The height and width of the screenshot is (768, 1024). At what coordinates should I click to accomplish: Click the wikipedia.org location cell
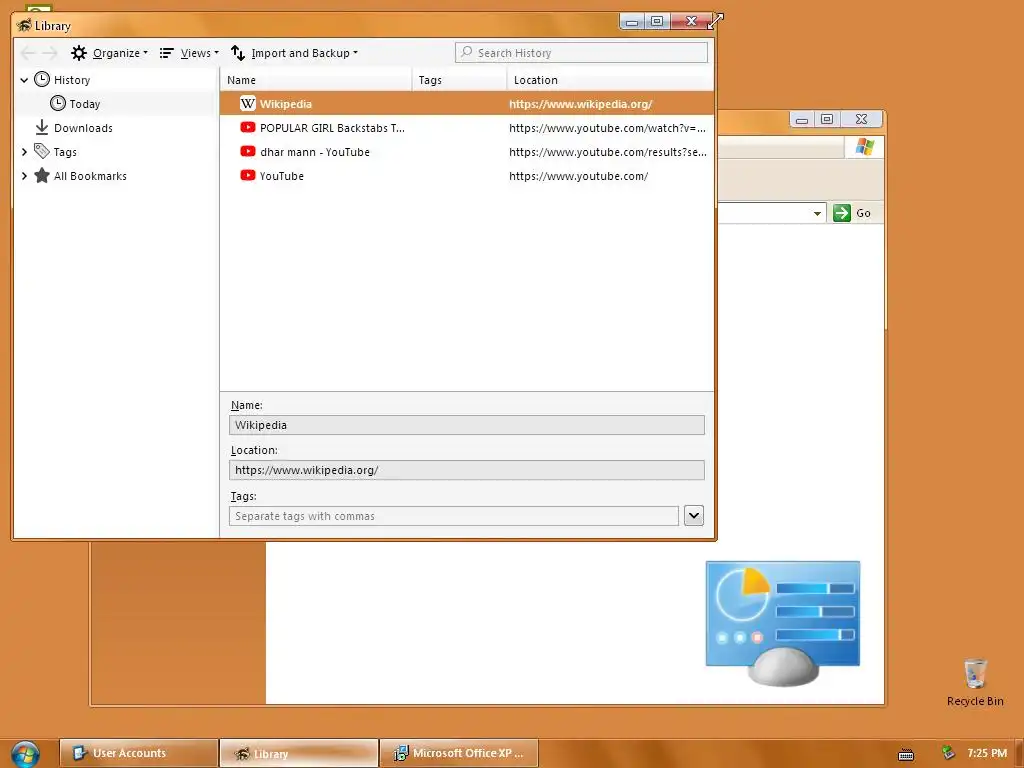coord(581,104)
